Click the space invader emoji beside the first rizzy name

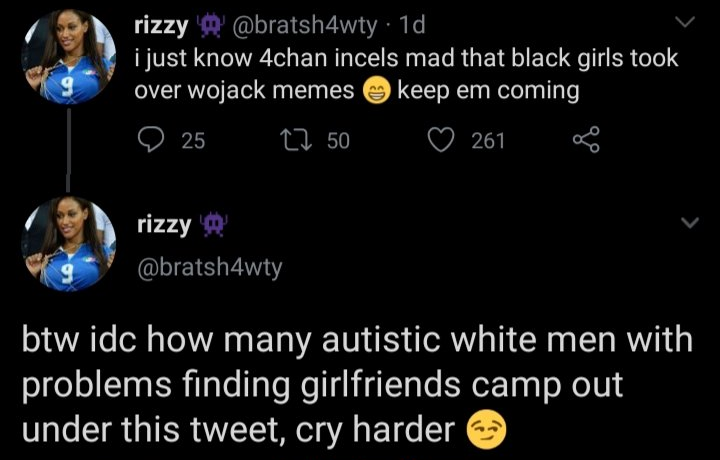coord(210,25)
